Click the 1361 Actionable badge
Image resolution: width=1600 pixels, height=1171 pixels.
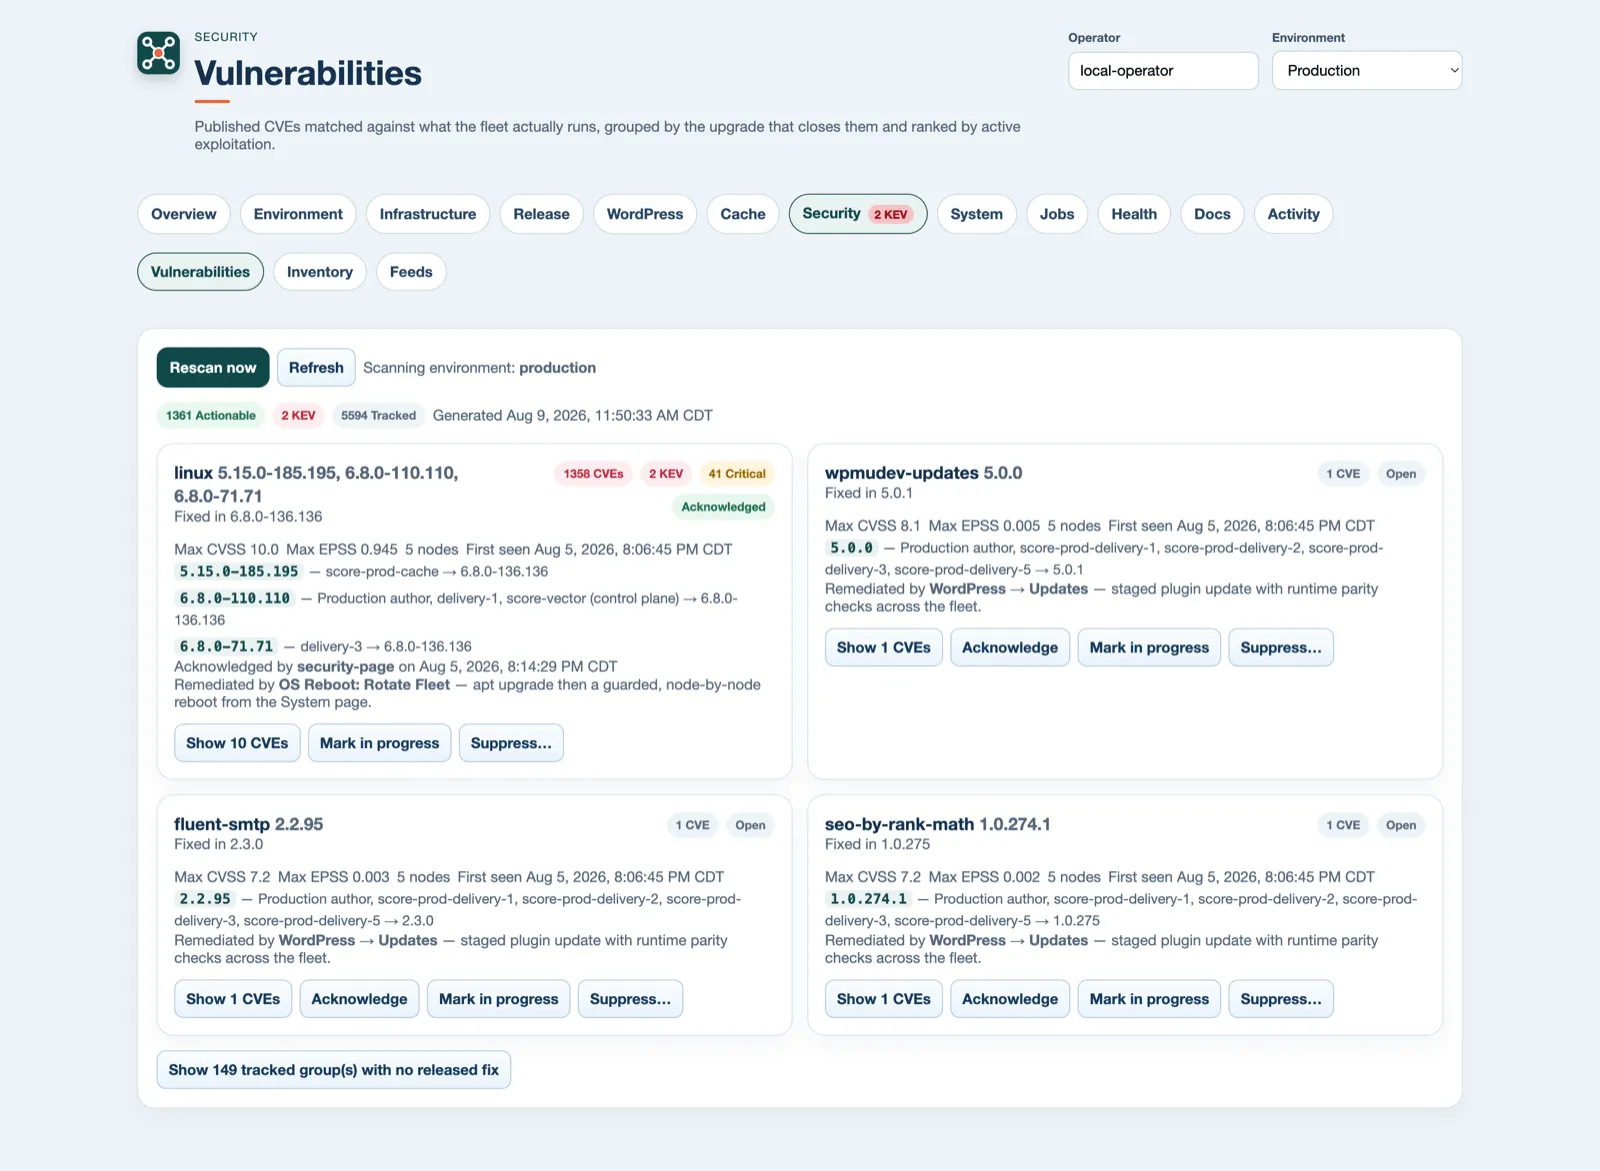tap(211, 416)
